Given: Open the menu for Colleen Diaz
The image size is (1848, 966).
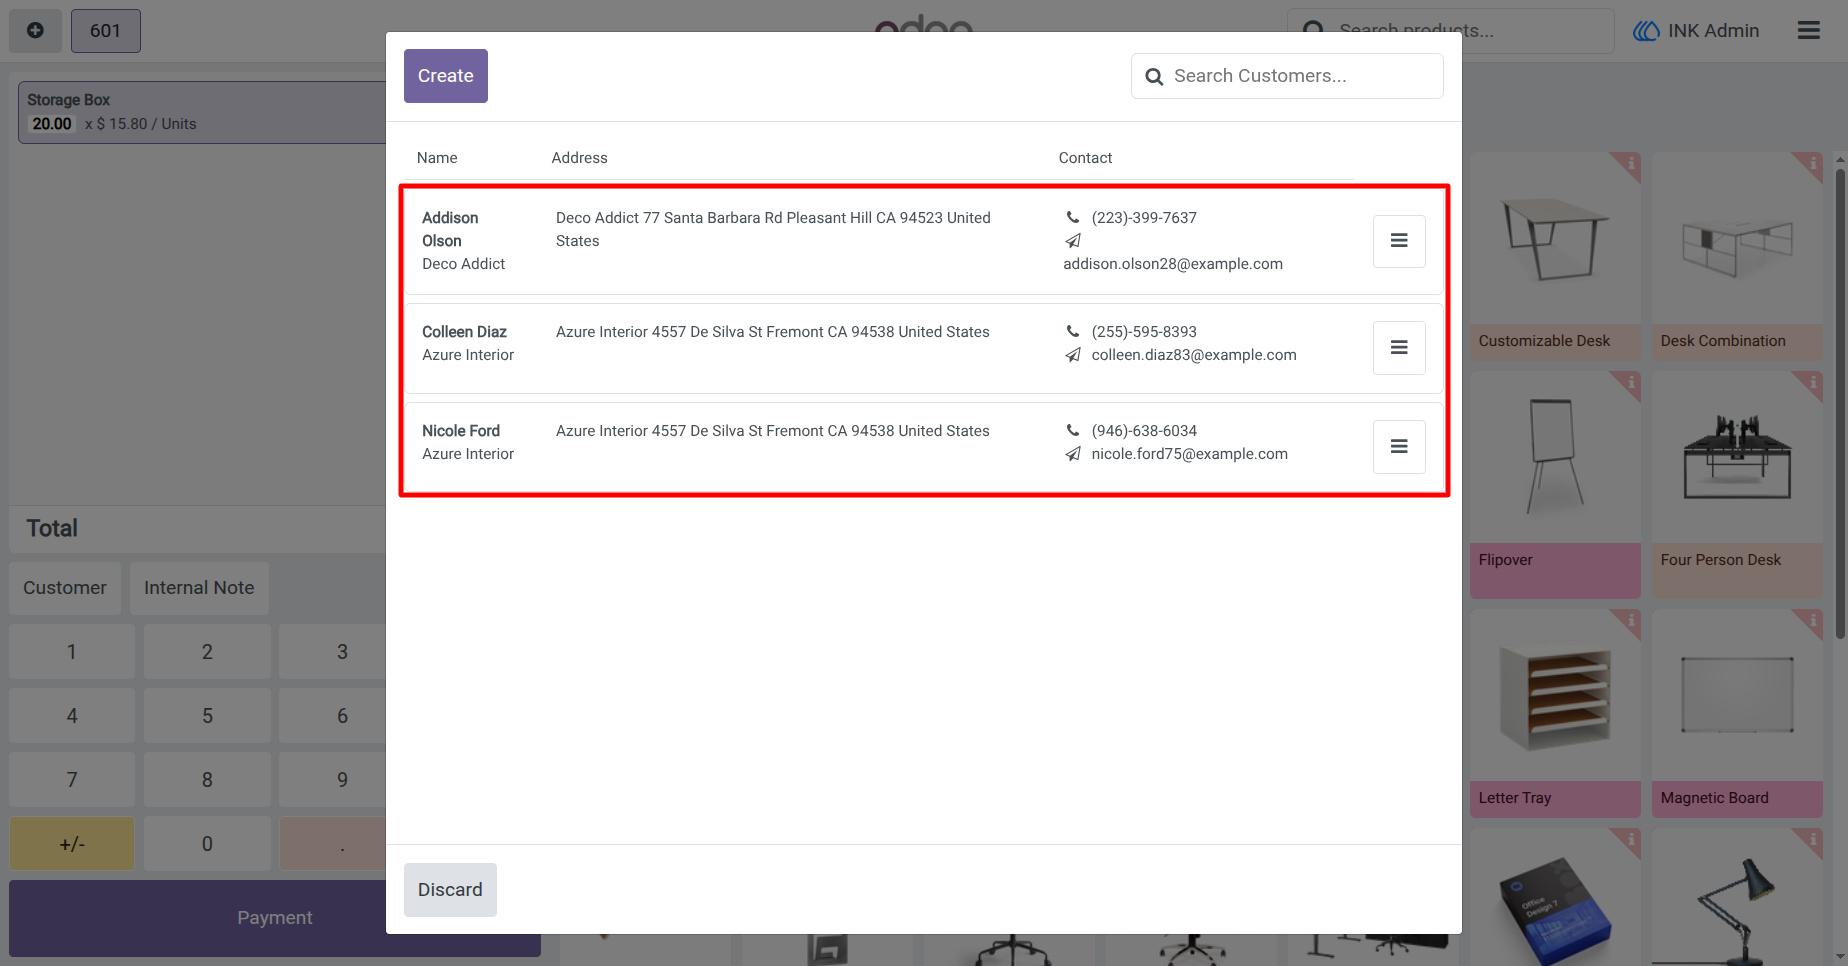Looking at the screenshot, I should (x=1399, y=347).
